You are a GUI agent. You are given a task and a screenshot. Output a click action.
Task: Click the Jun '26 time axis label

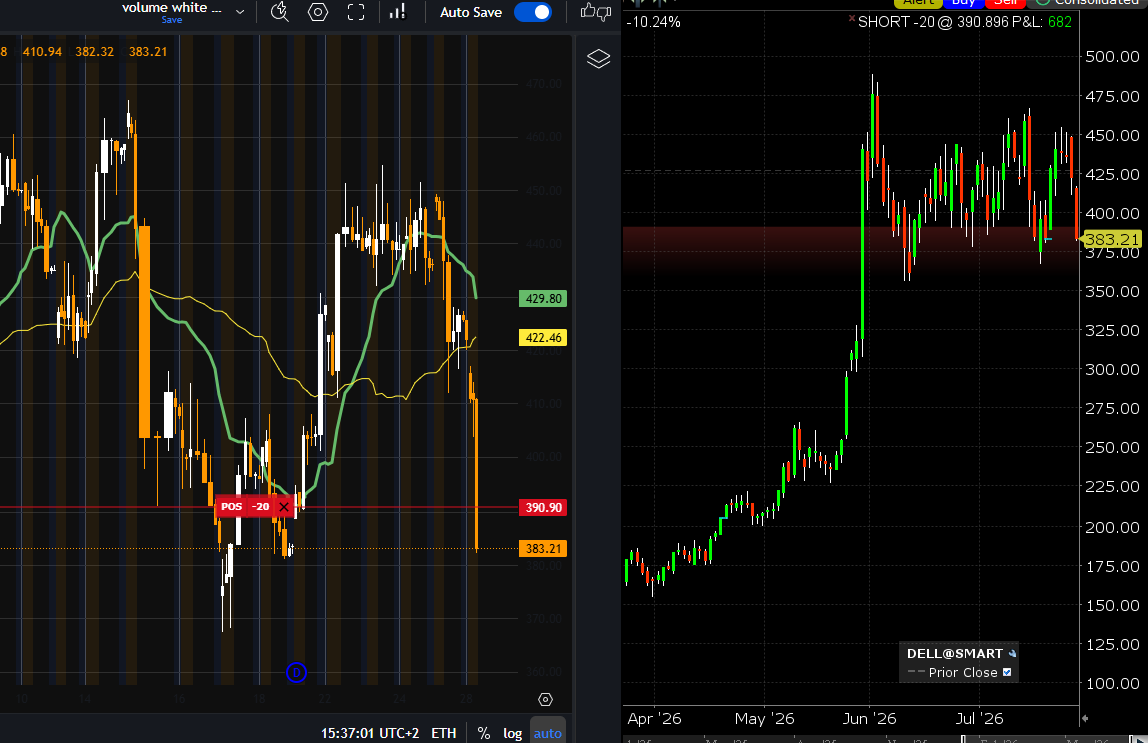[x=869, y=719]
